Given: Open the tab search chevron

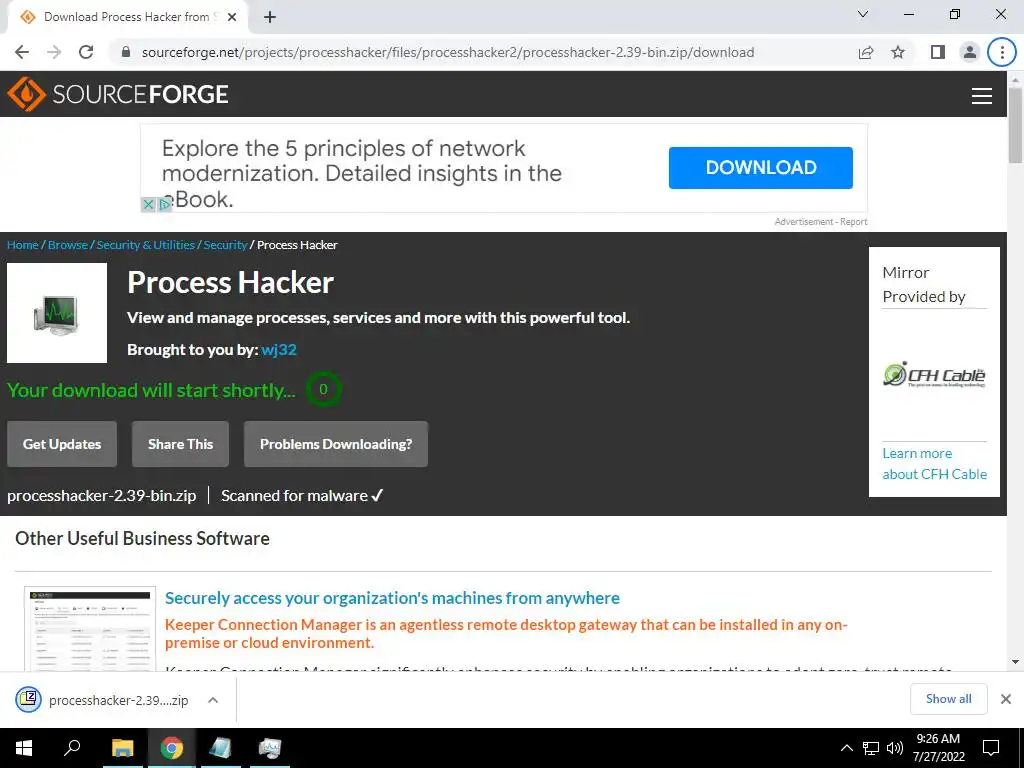Looking at the screenshot, I should point(863,14).
